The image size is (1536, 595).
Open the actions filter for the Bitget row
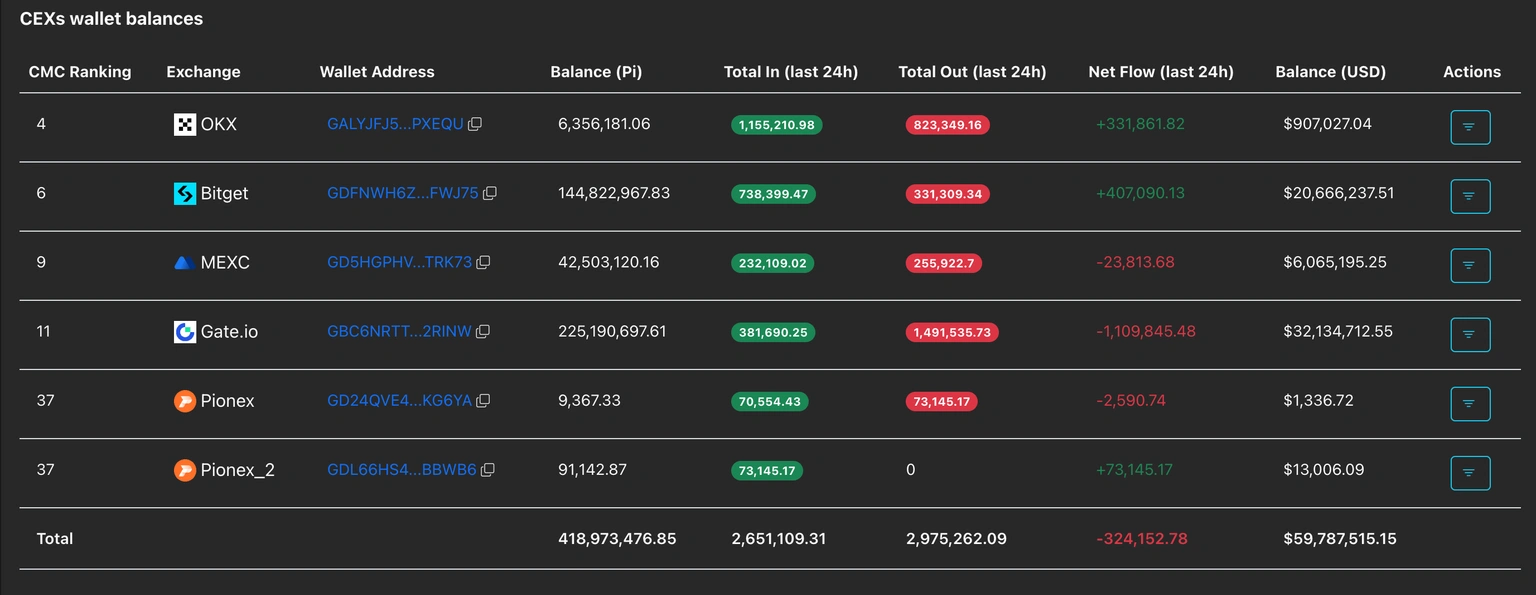(x=1469, y=196)
